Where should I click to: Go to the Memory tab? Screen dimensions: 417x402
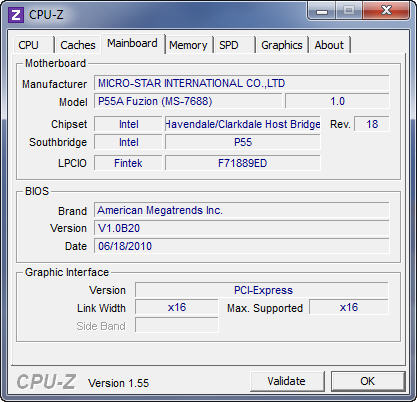(x=188, y=45)
